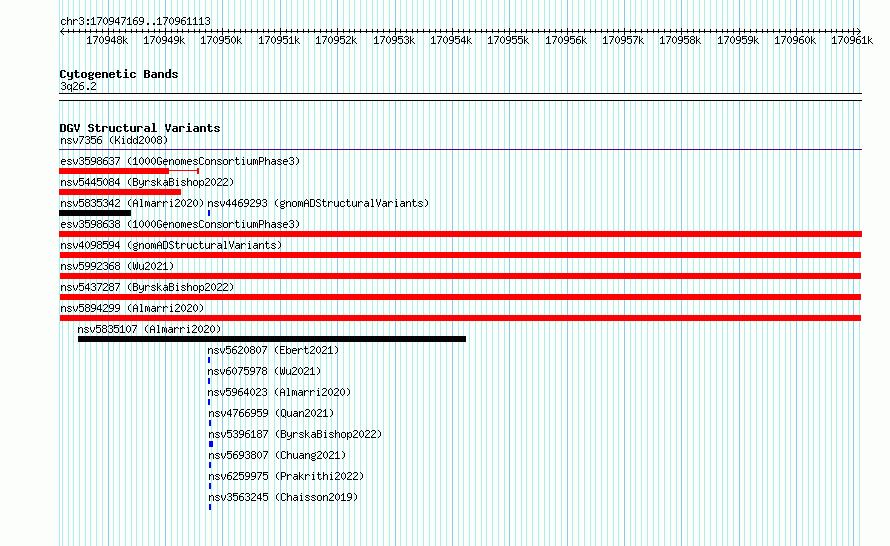Open nsv5835342 (Almarri2020) label
This screenshot has height=546, width=890.
(132, 203)
